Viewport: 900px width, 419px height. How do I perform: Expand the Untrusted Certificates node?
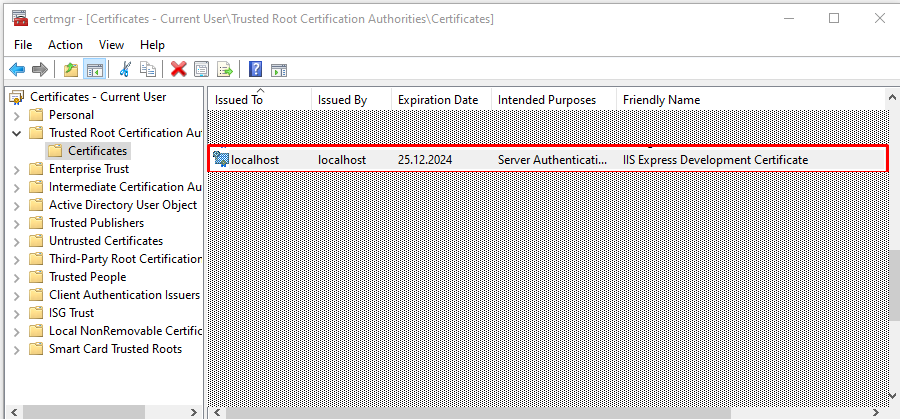17,241
